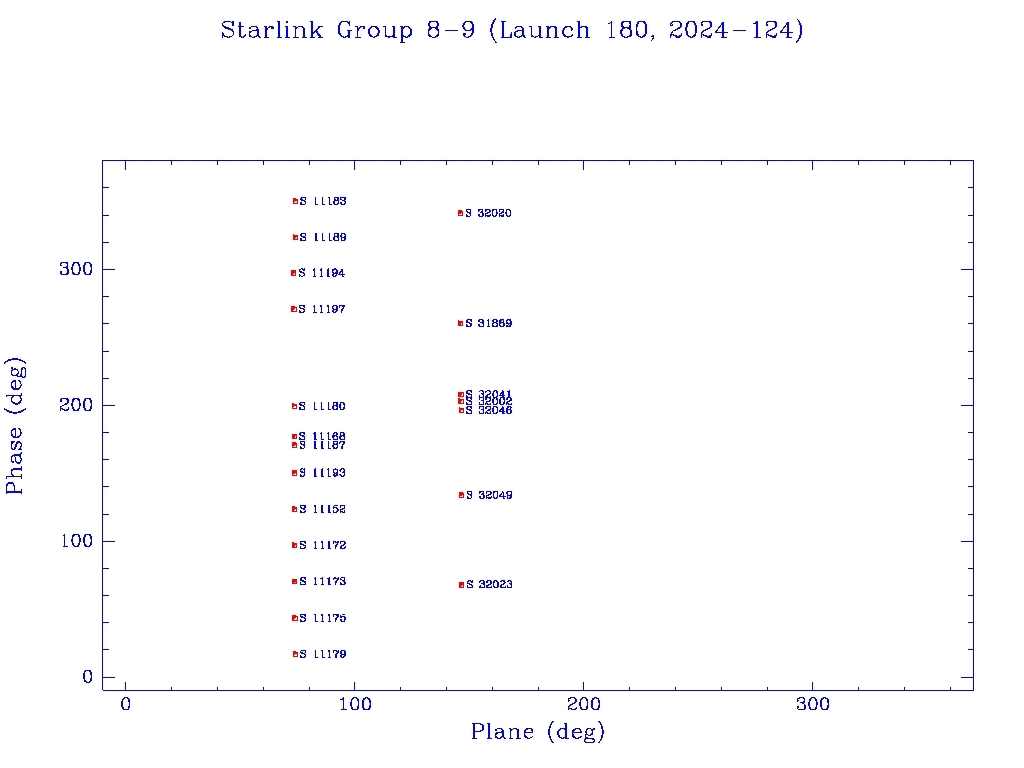Click the satellite label 'S 11175'

pyautogui.click(x=323, y=618)
